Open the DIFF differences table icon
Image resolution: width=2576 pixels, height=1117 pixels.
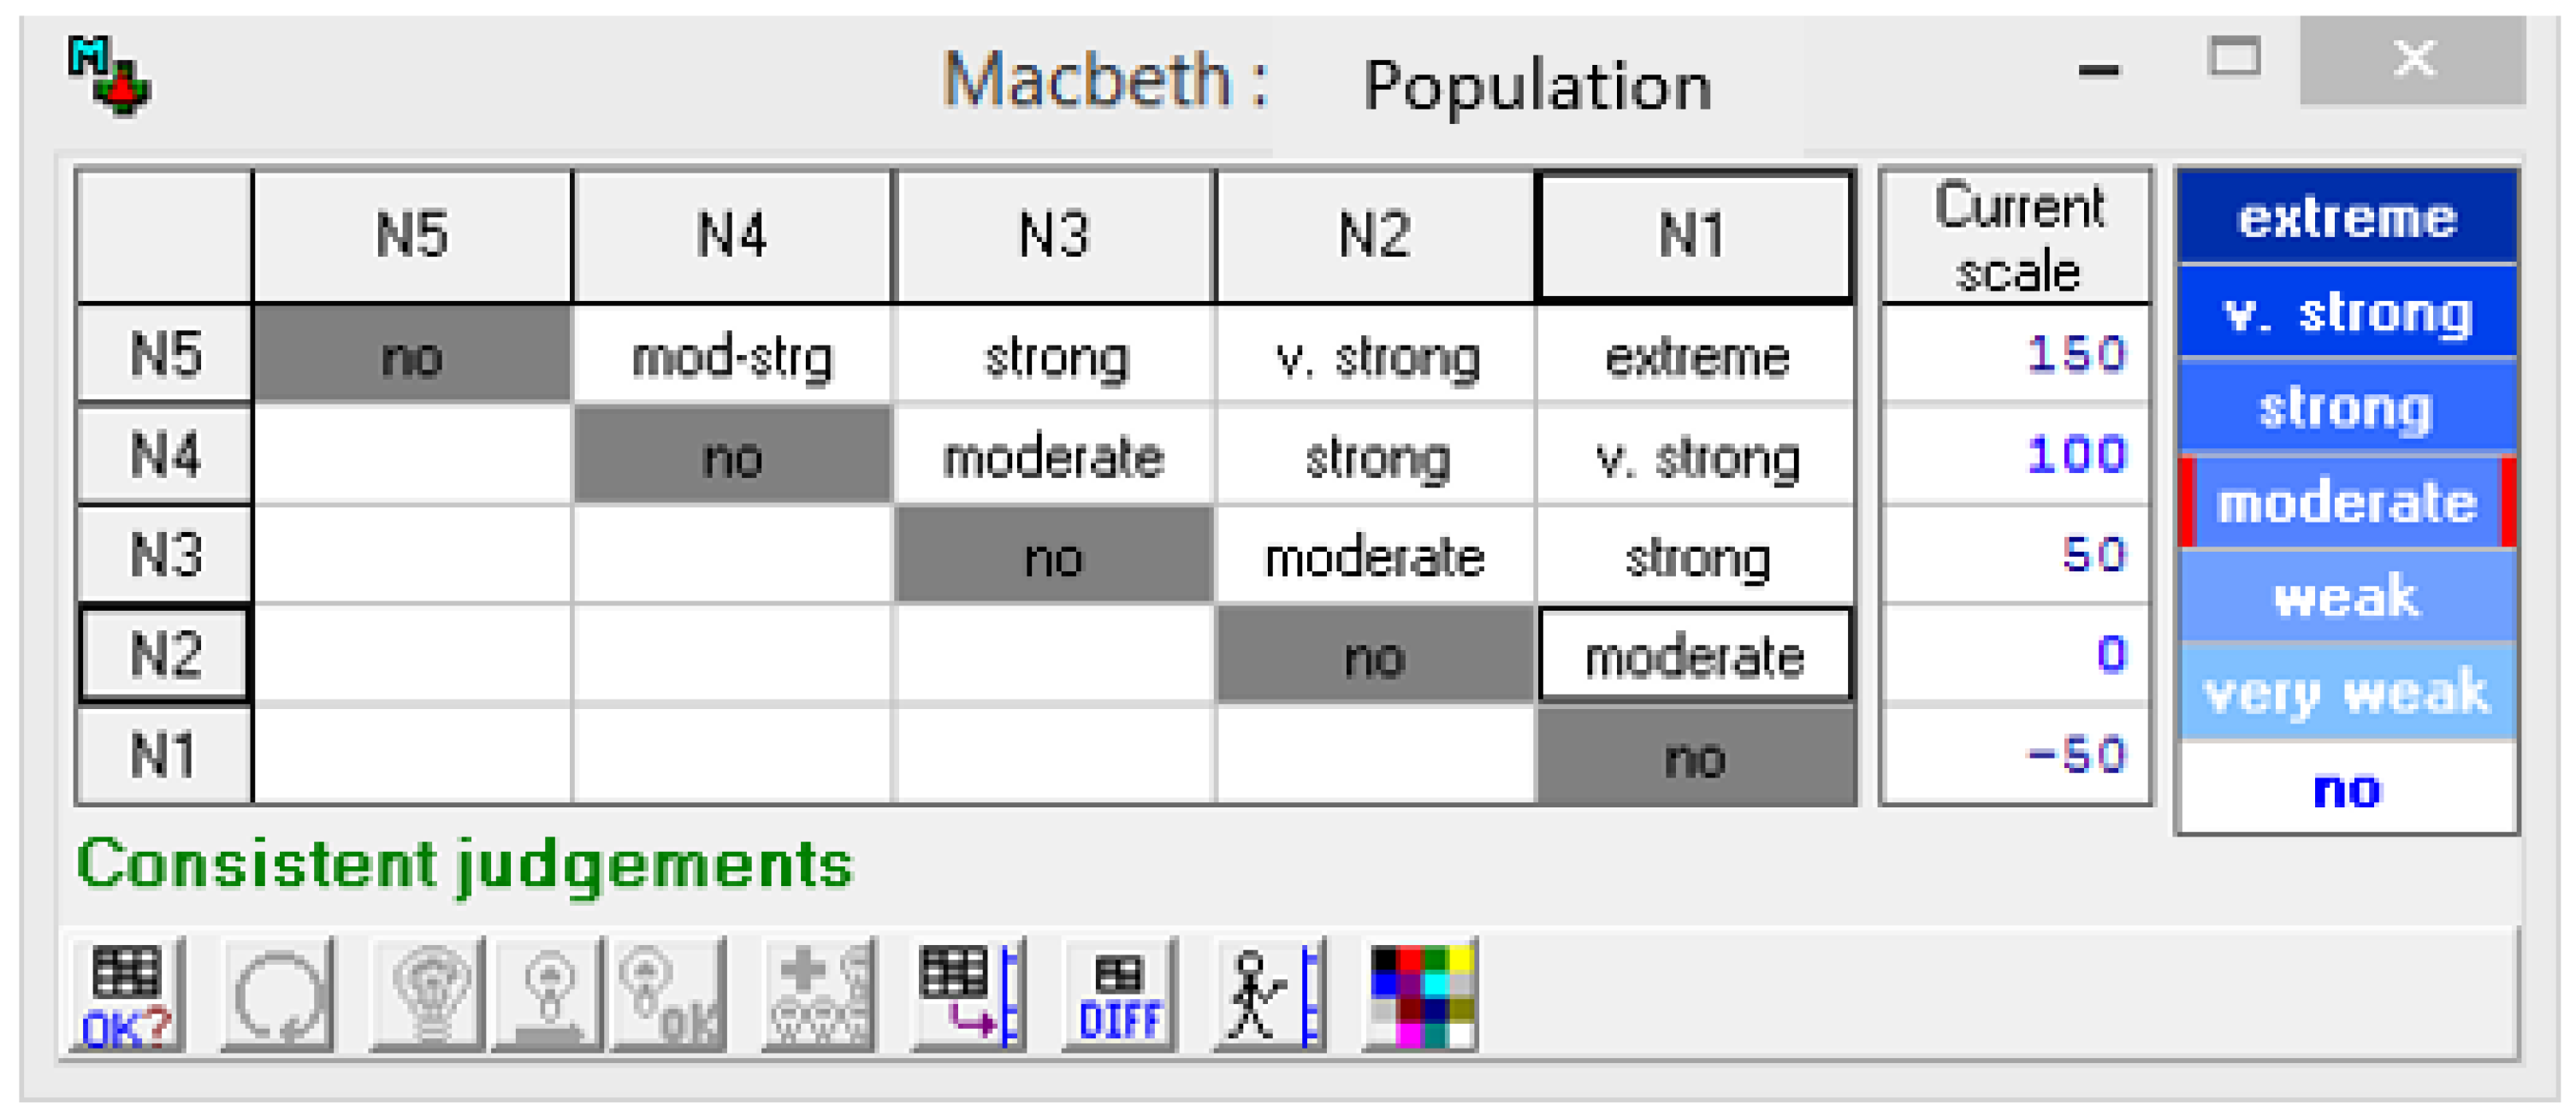point(1119,996)
